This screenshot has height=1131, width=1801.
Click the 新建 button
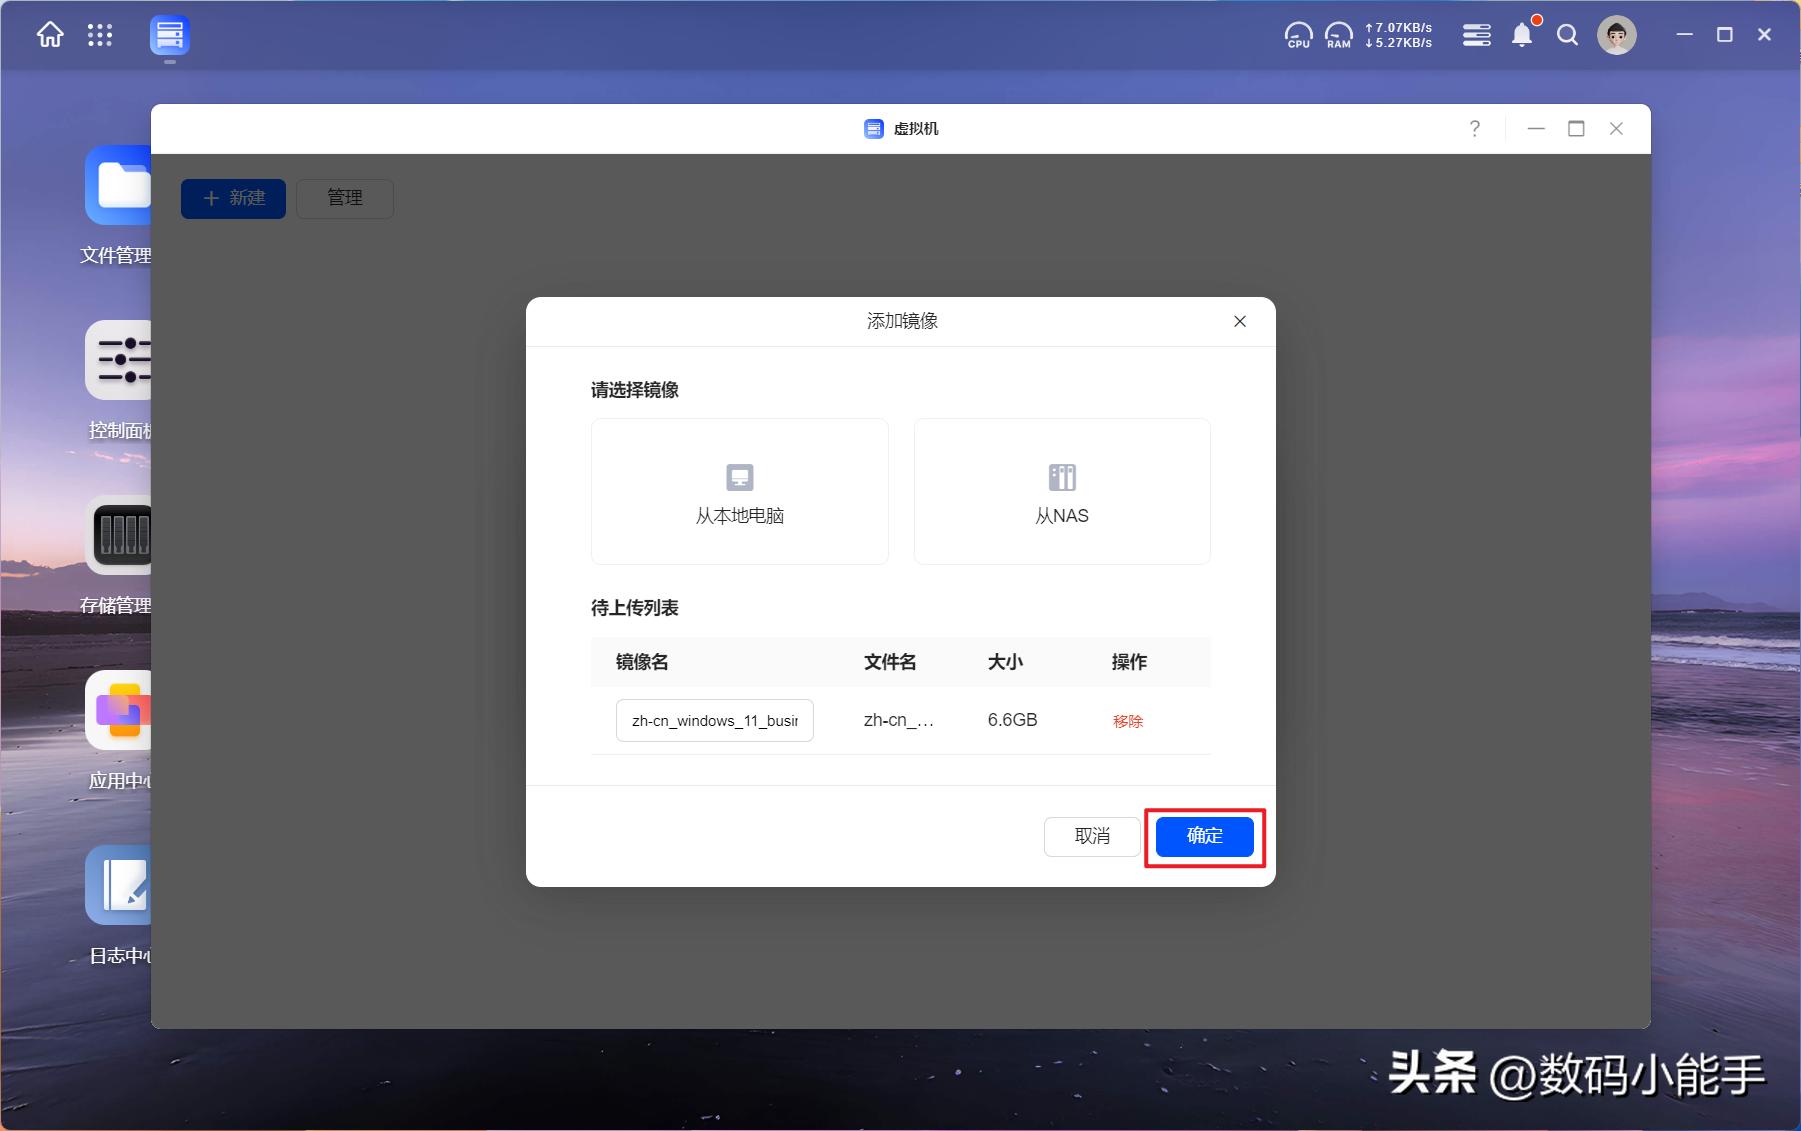click(x=233, y=198)
